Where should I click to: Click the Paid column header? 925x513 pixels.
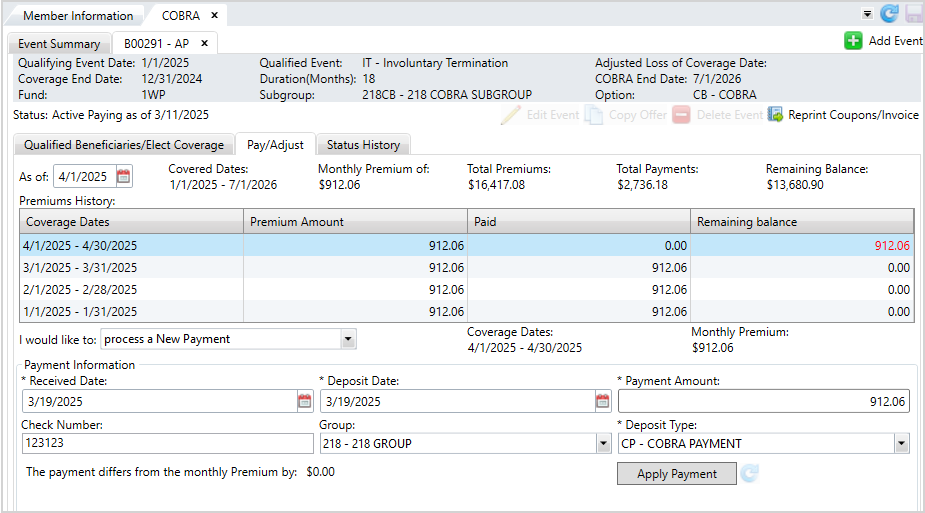(579, 222)
